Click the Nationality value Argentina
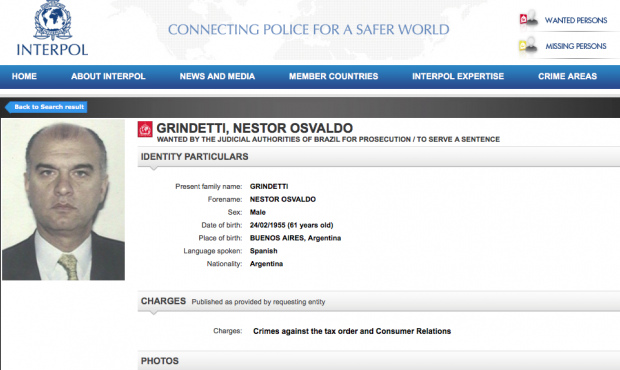620x370 pixels. [x=266, y=264]
